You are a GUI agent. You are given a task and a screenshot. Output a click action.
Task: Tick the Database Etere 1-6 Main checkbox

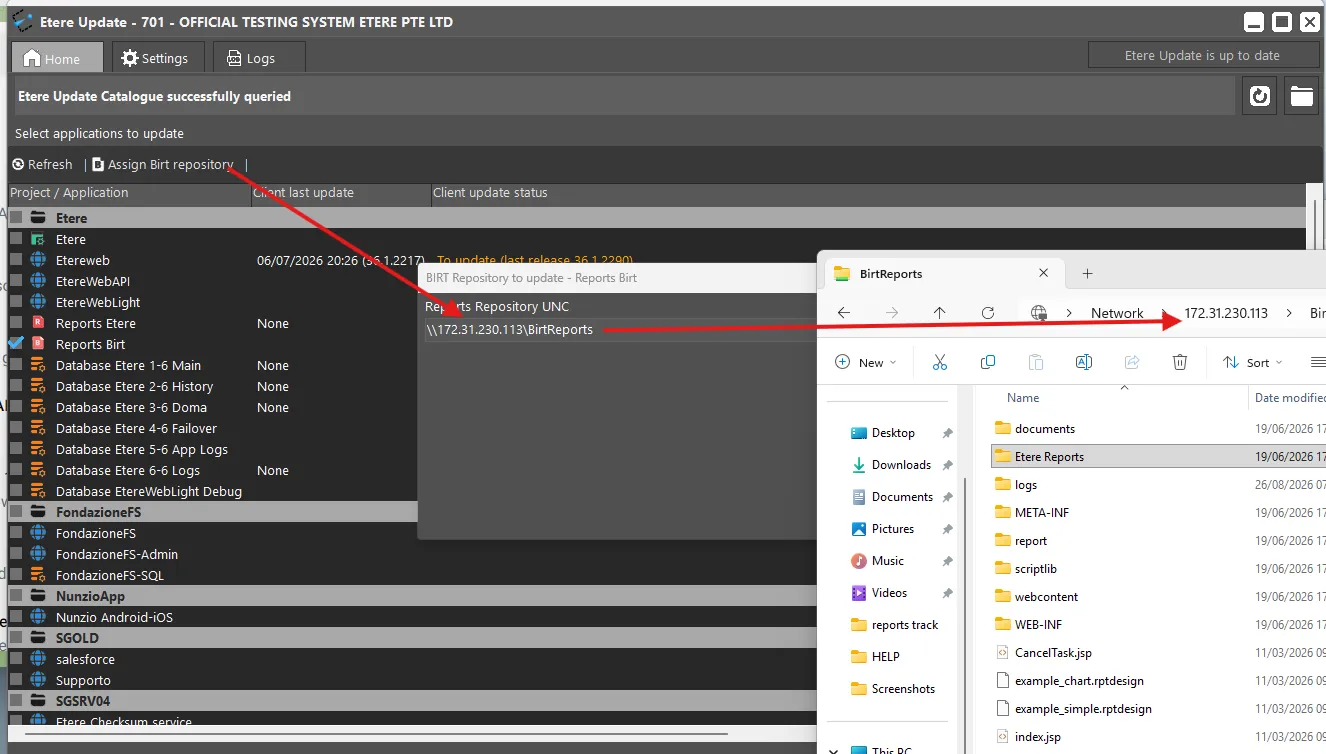pos(16,365)
